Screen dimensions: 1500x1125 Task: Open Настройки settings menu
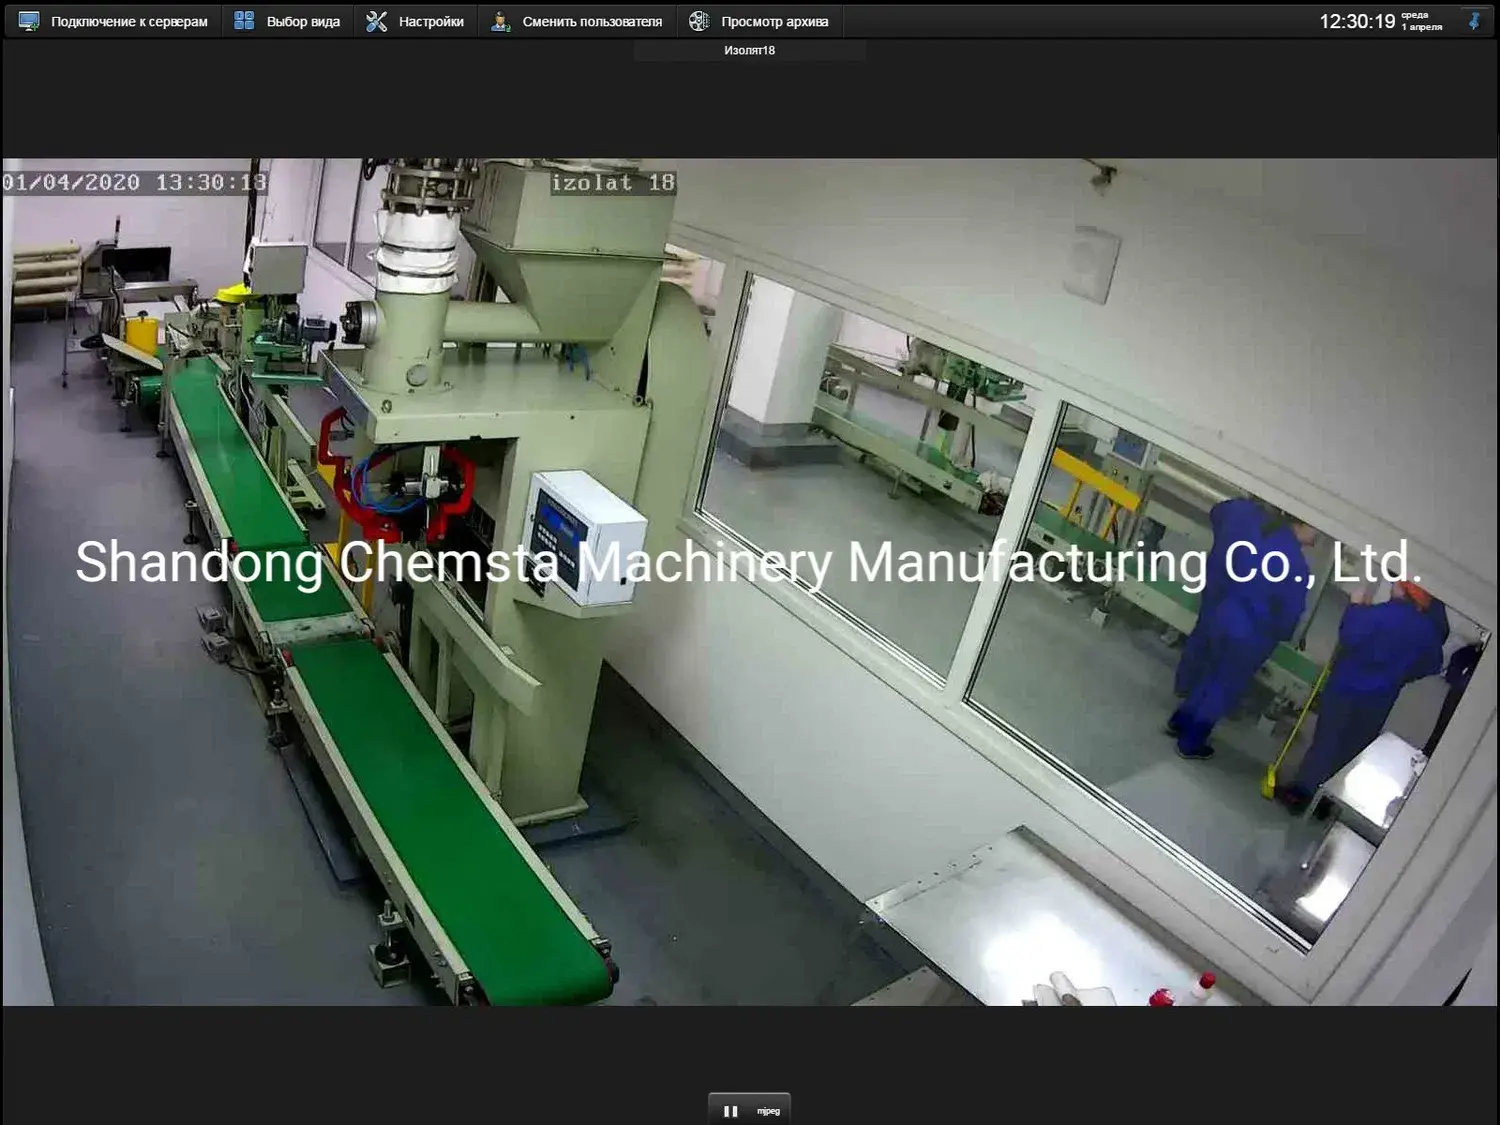tap(415, 21)
